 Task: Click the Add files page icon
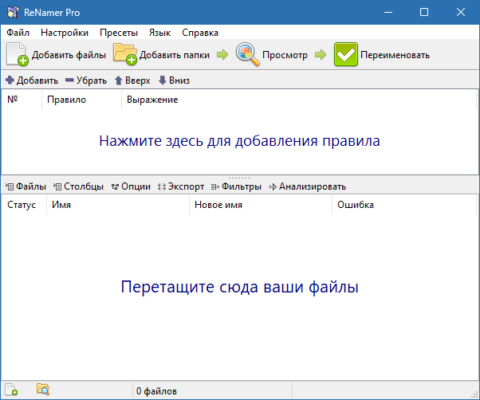[x=17, y=54]
